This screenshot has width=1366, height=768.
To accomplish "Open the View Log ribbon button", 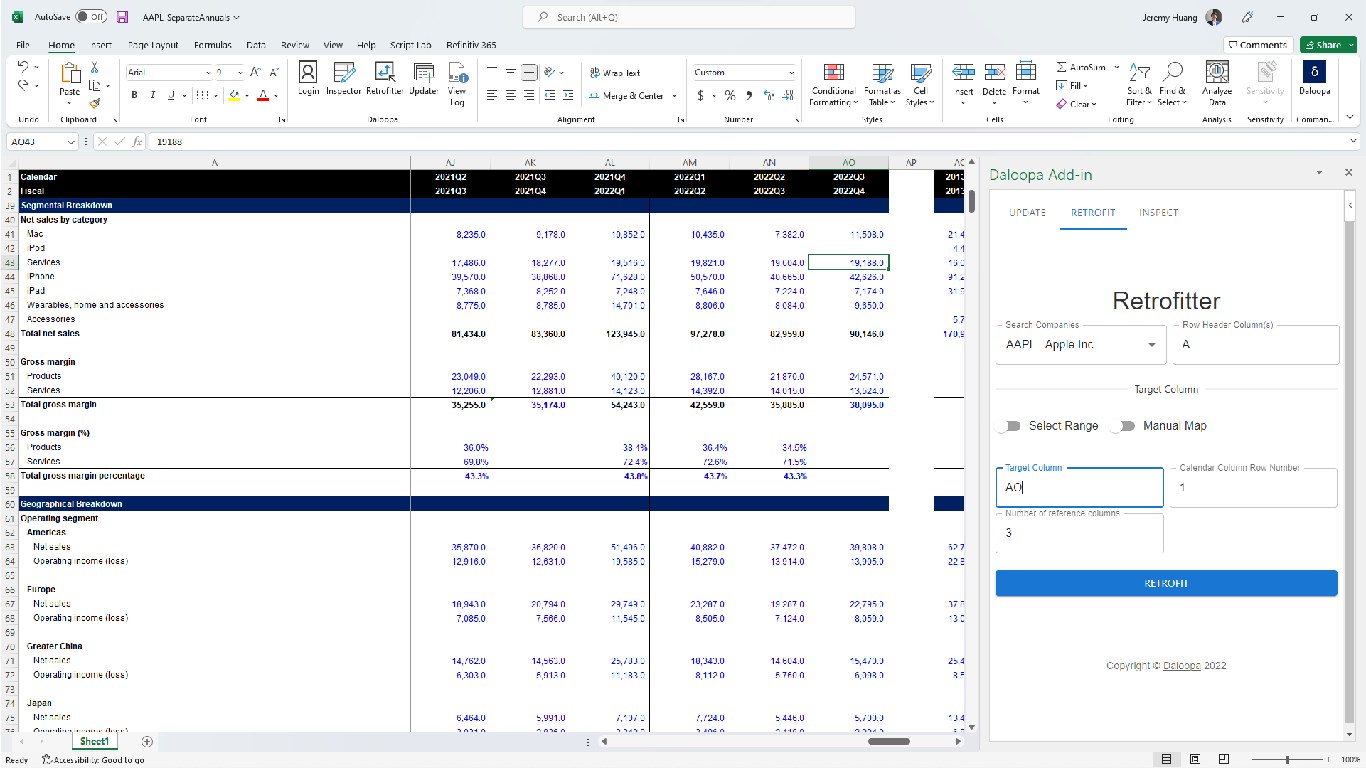I will [457, 84].
